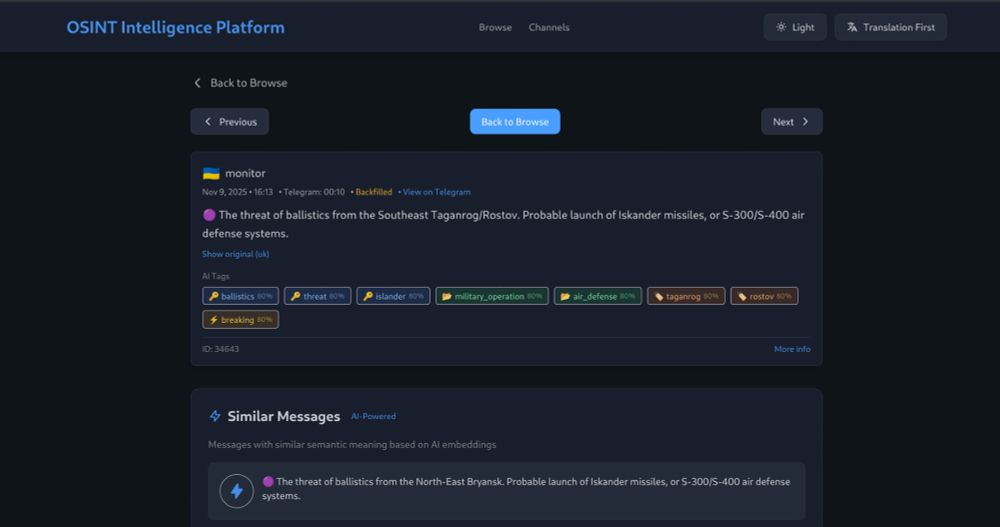This screenshot has width=1000, height=527.
Task: Open the Channels nav item
Action: pyautogui.click(x=548, y=27)
